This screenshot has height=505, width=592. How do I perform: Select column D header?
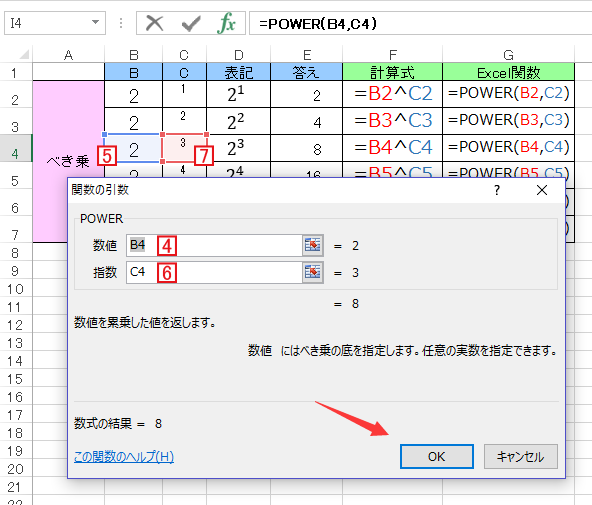[x=239, y=55]
